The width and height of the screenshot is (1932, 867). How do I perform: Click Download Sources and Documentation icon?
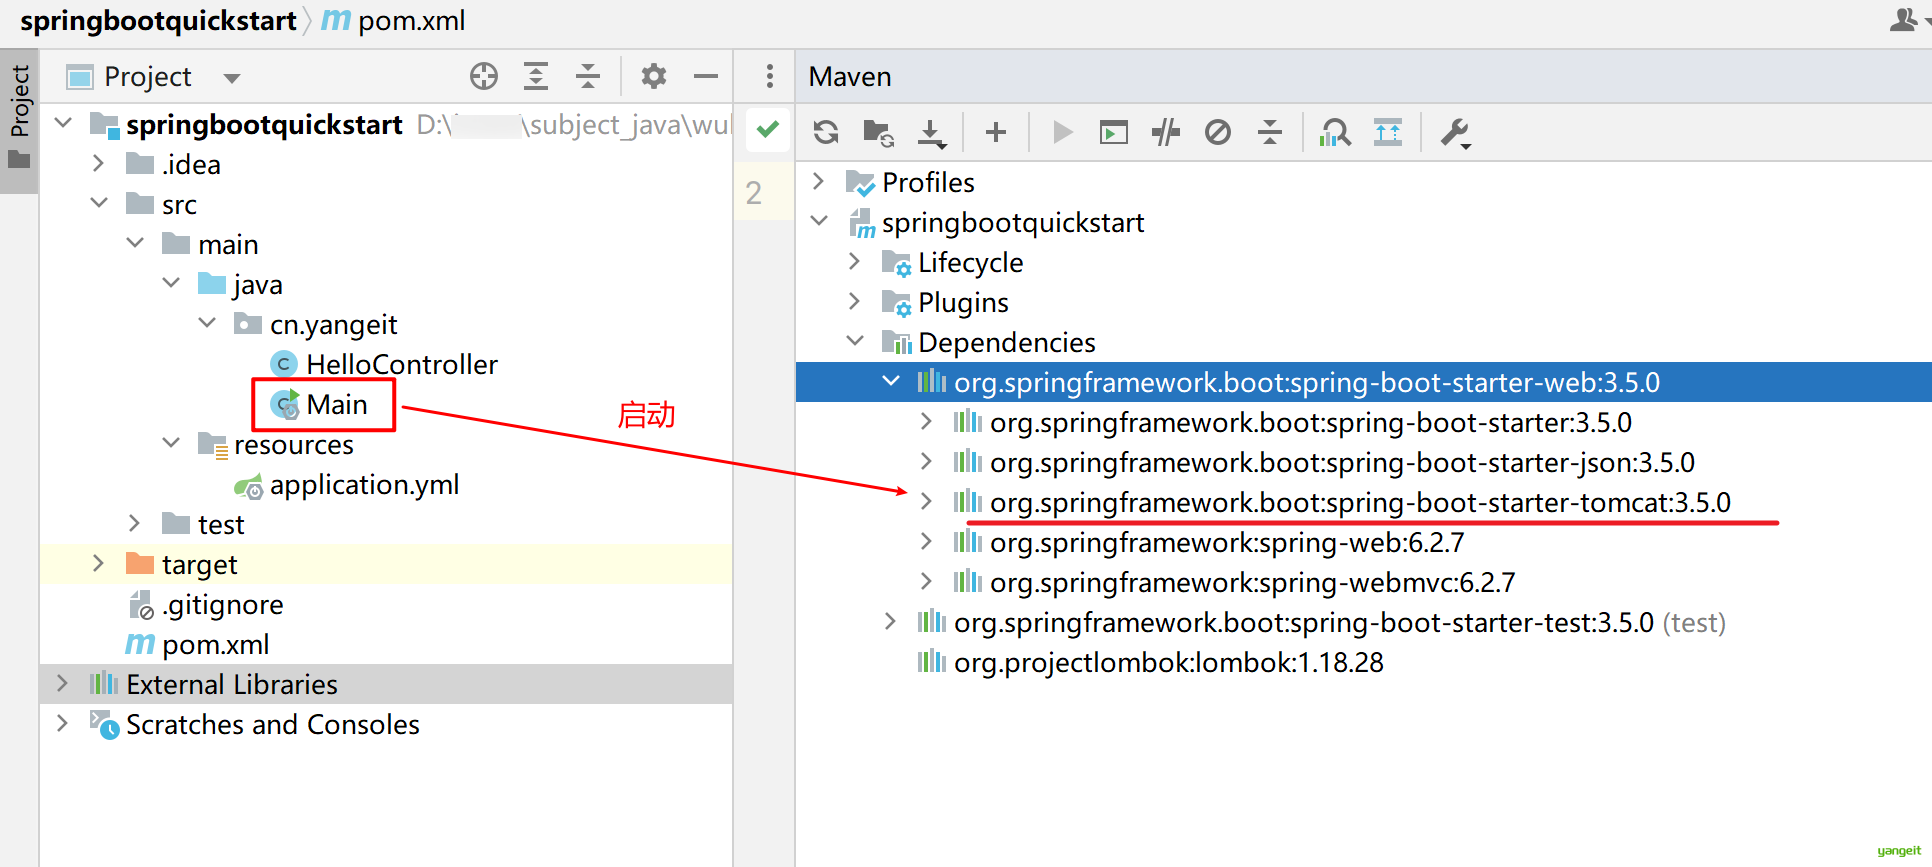pos(931,132)
